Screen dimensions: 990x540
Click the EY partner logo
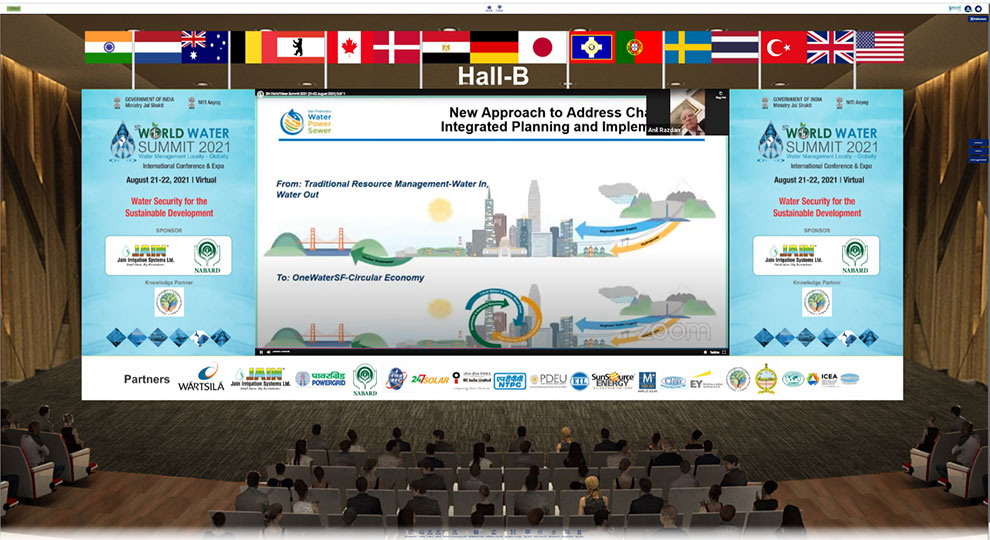705,380
